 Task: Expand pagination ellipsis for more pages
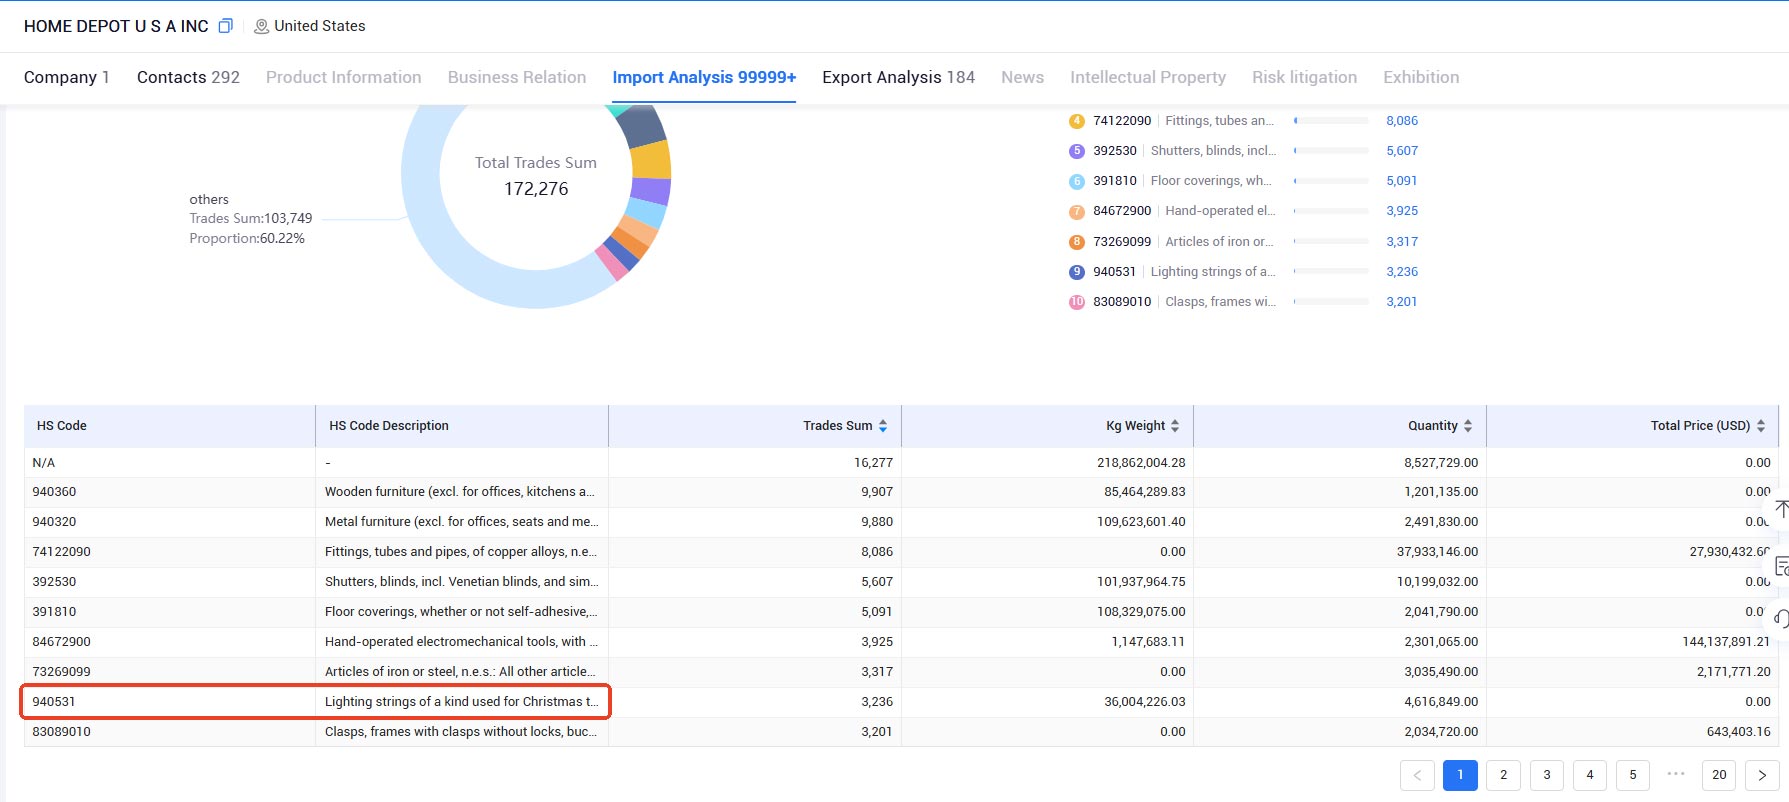[x=1676, y=773]
